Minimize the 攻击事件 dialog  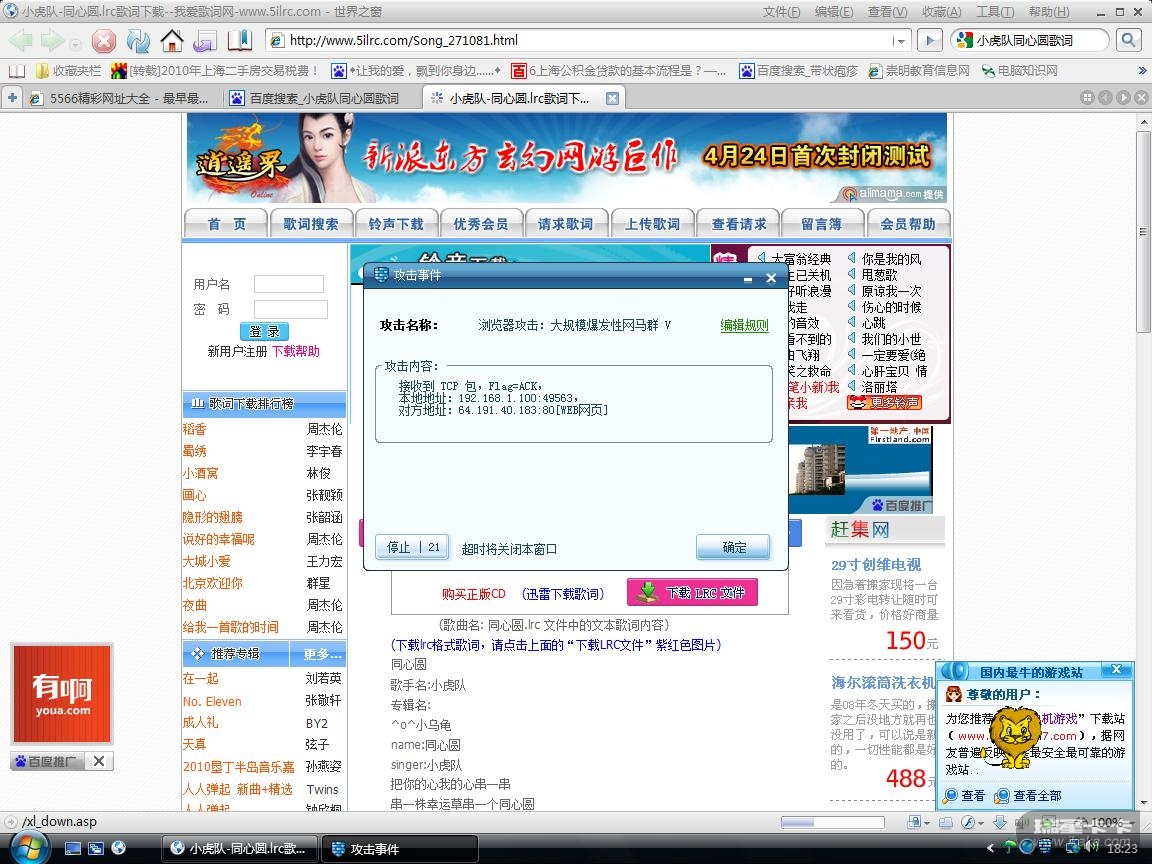[x=748, y=278]
